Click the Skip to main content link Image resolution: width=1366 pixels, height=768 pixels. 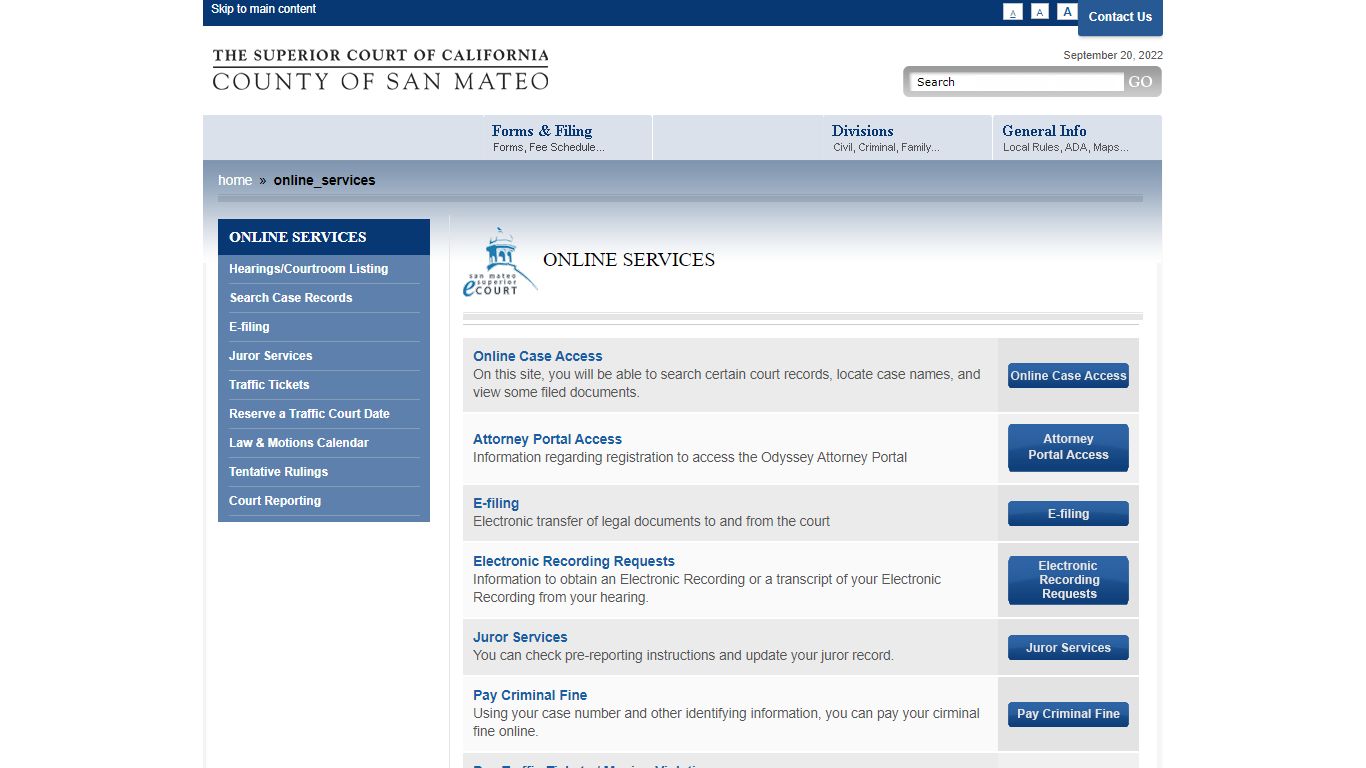pyautogui.click(x=263, y=9)
